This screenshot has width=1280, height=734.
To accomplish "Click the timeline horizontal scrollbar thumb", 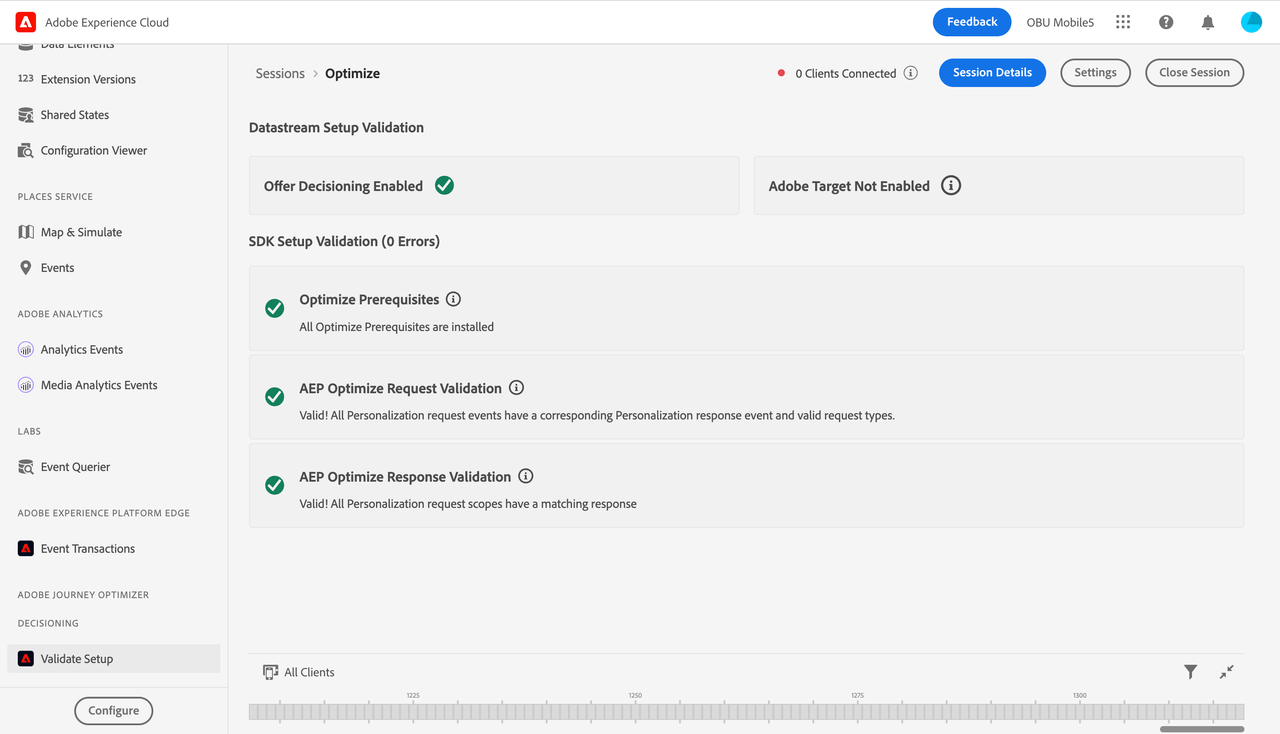I will click(x=1202, y=729).
